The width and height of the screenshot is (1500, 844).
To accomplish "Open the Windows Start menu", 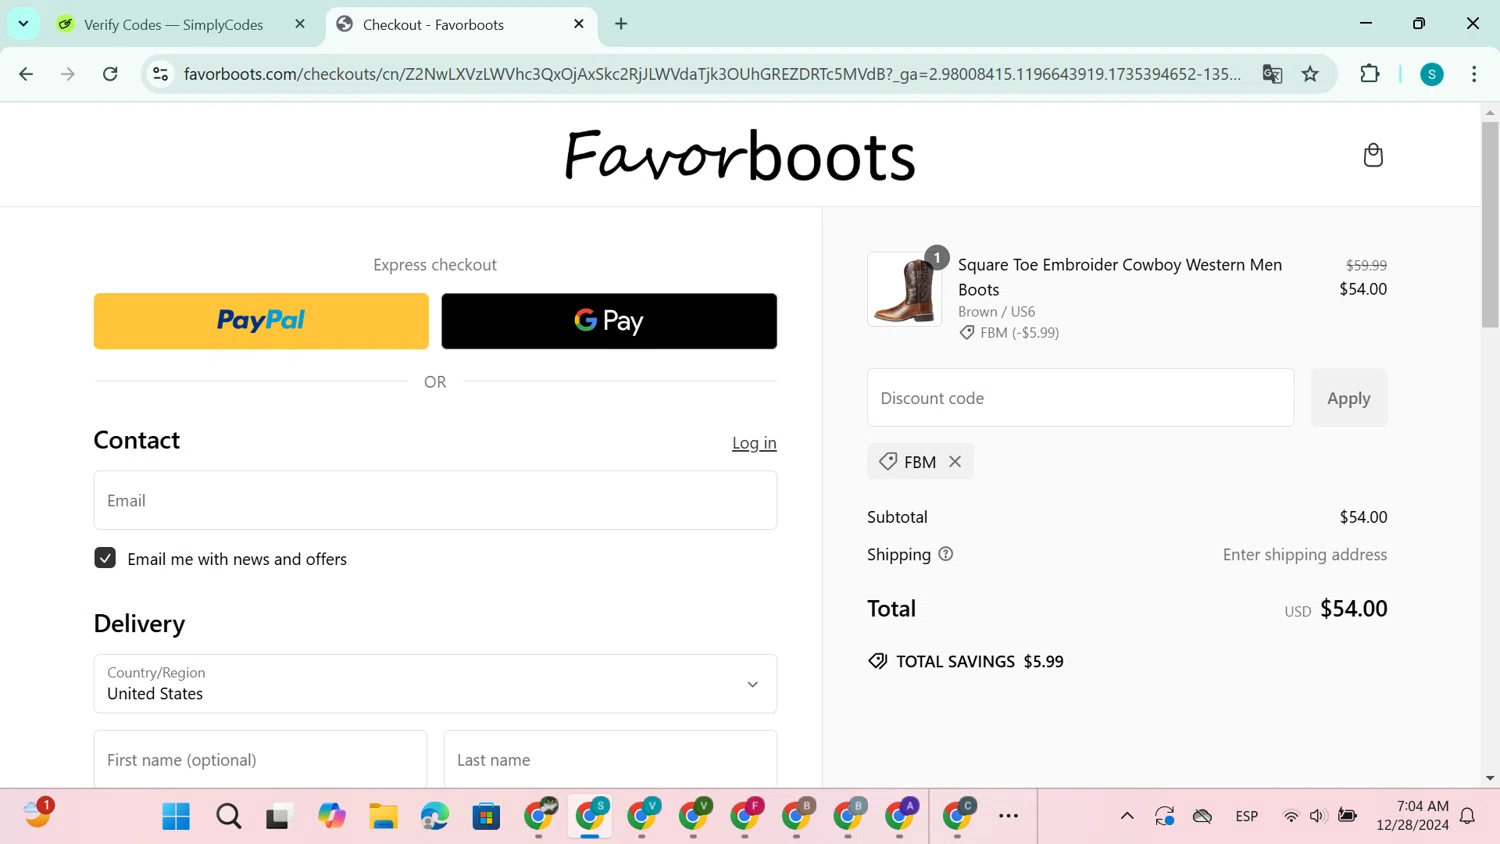I will (176, 817).
